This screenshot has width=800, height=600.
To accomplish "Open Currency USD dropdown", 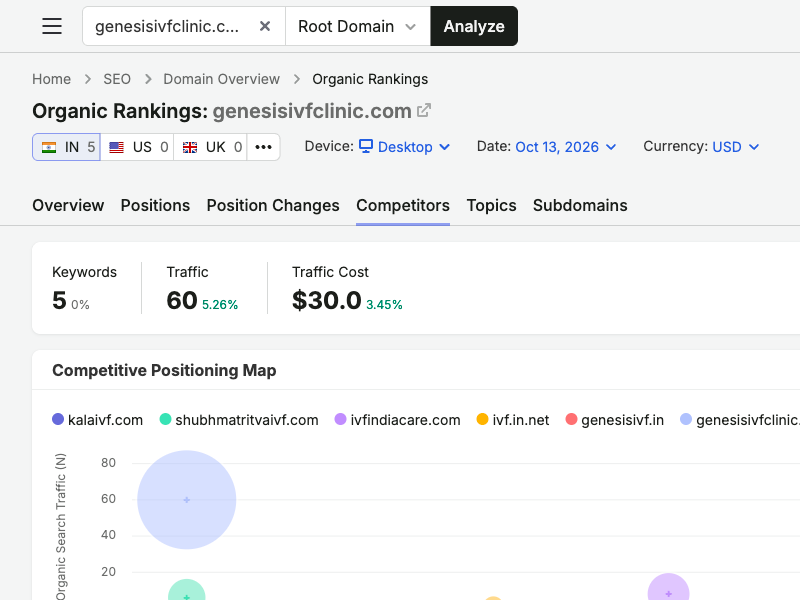I will coord(736,147).
